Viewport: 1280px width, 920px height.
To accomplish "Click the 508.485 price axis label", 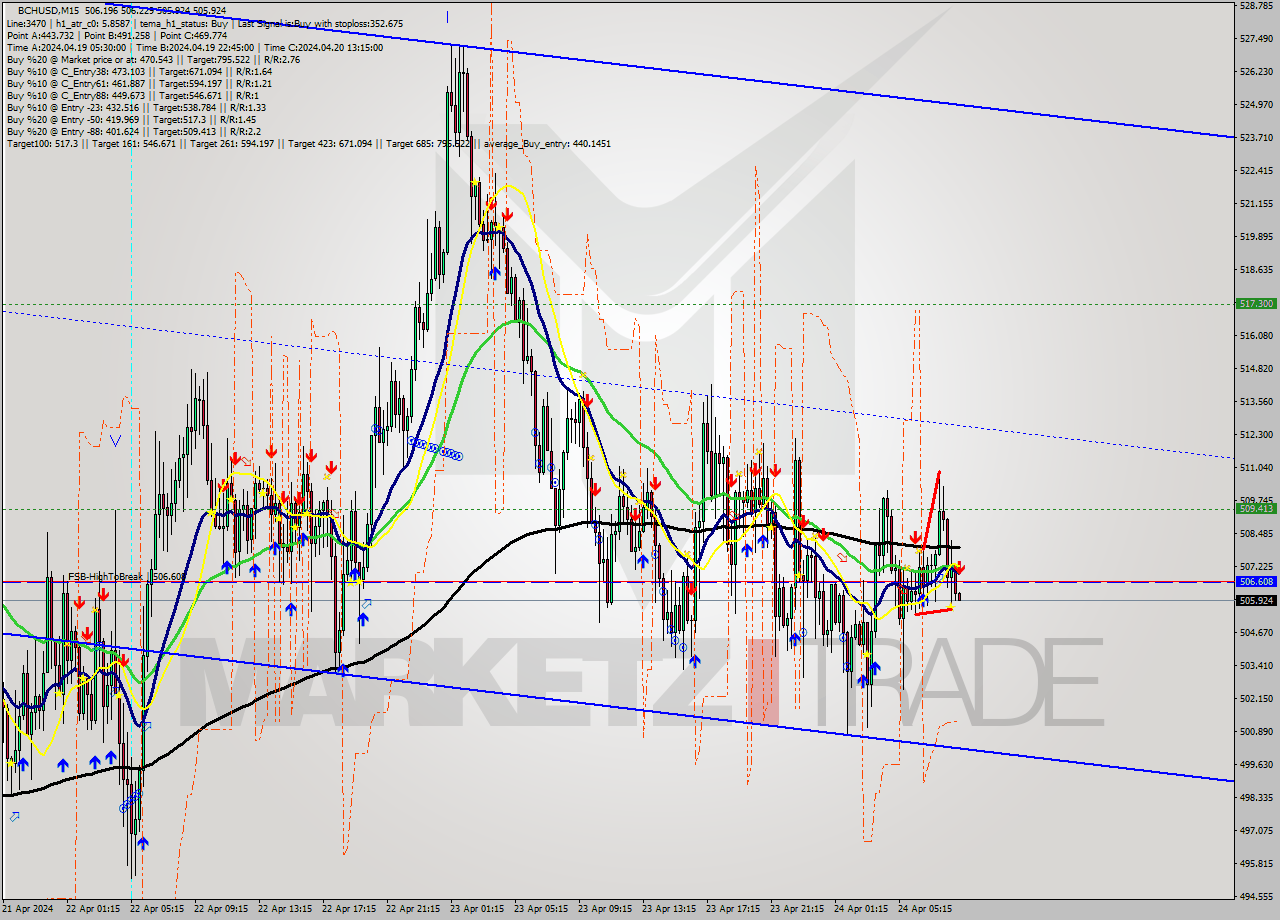I will (1255, 534).
